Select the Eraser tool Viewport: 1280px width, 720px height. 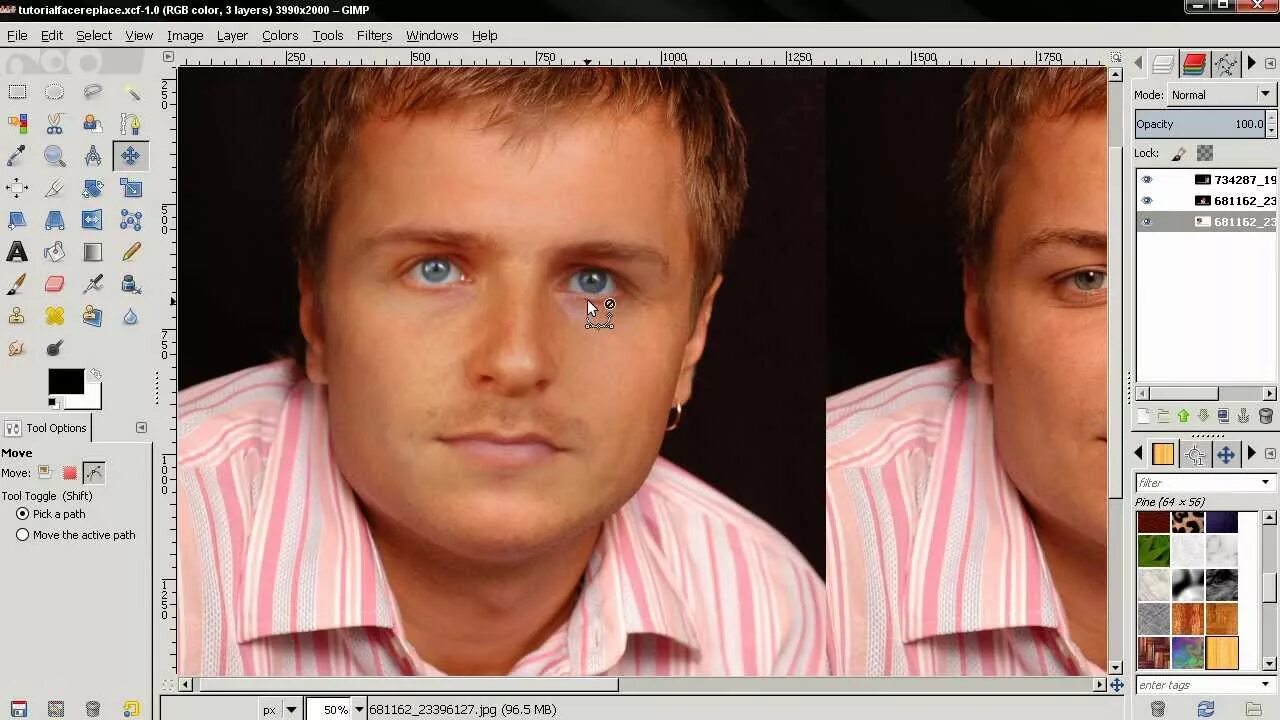55,284
